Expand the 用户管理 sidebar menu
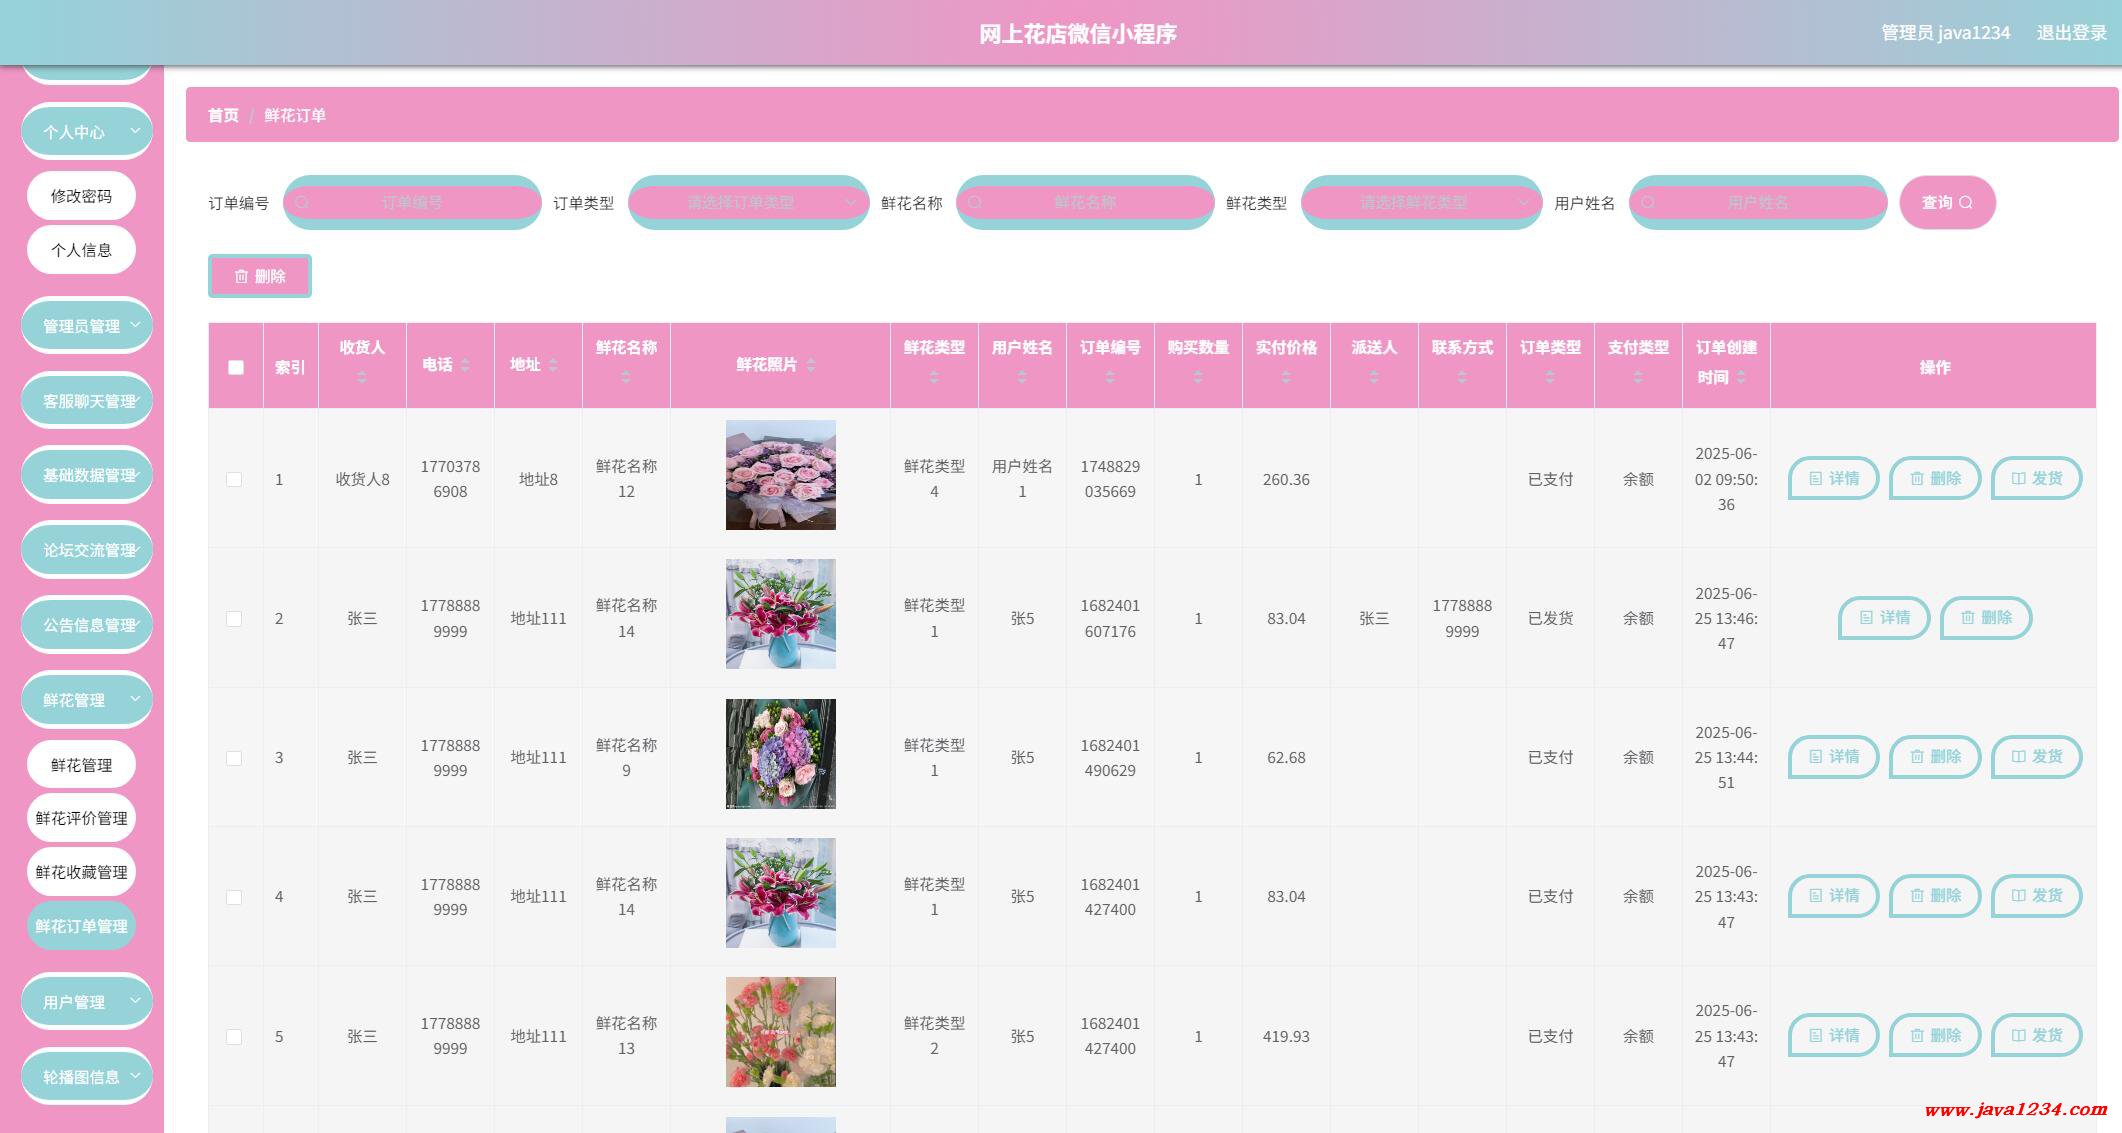This screenshot has width=2122, height=1133. [86, 1001]
